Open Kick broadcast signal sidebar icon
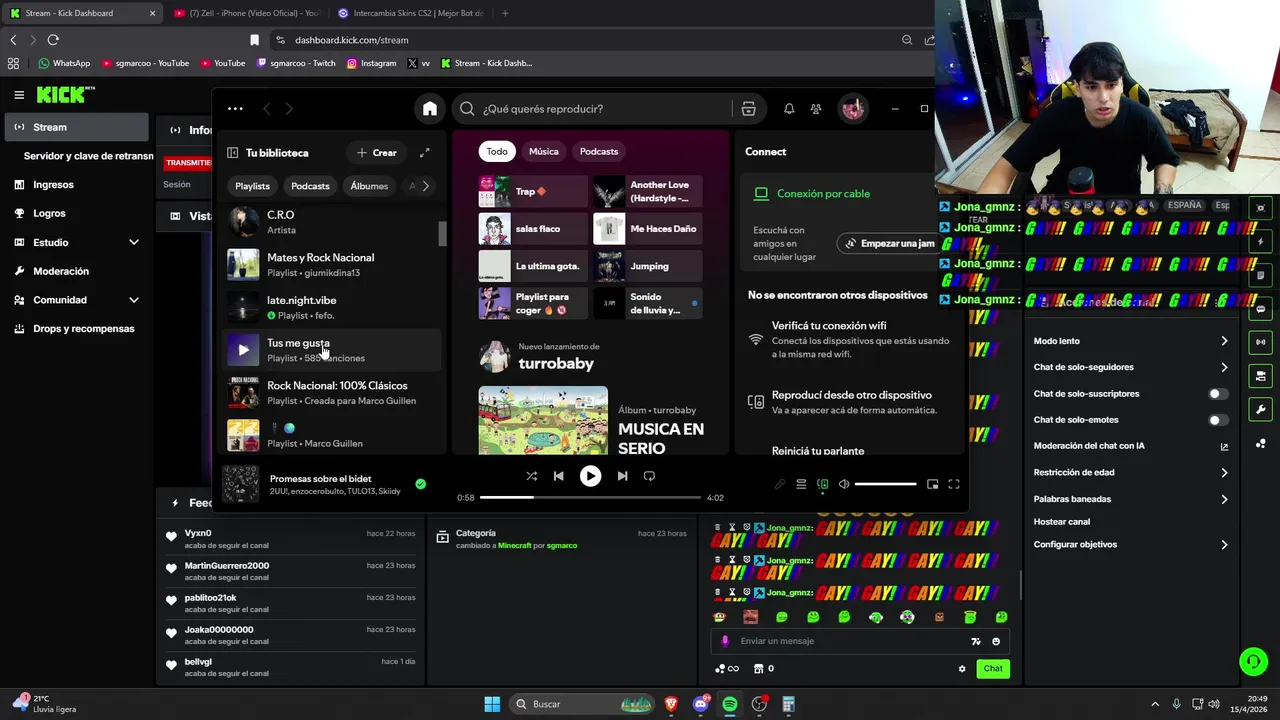Screen dimensions: 1280x720 click(1260, 342)
